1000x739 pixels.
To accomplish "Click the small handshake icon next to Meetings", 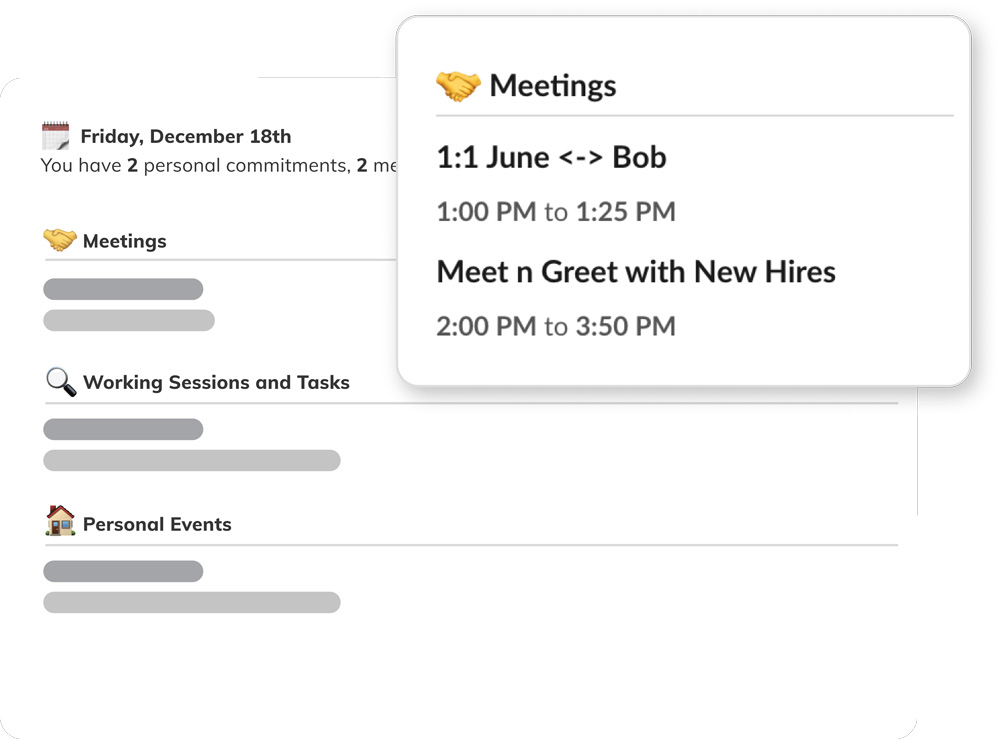I will coord(59,240).
